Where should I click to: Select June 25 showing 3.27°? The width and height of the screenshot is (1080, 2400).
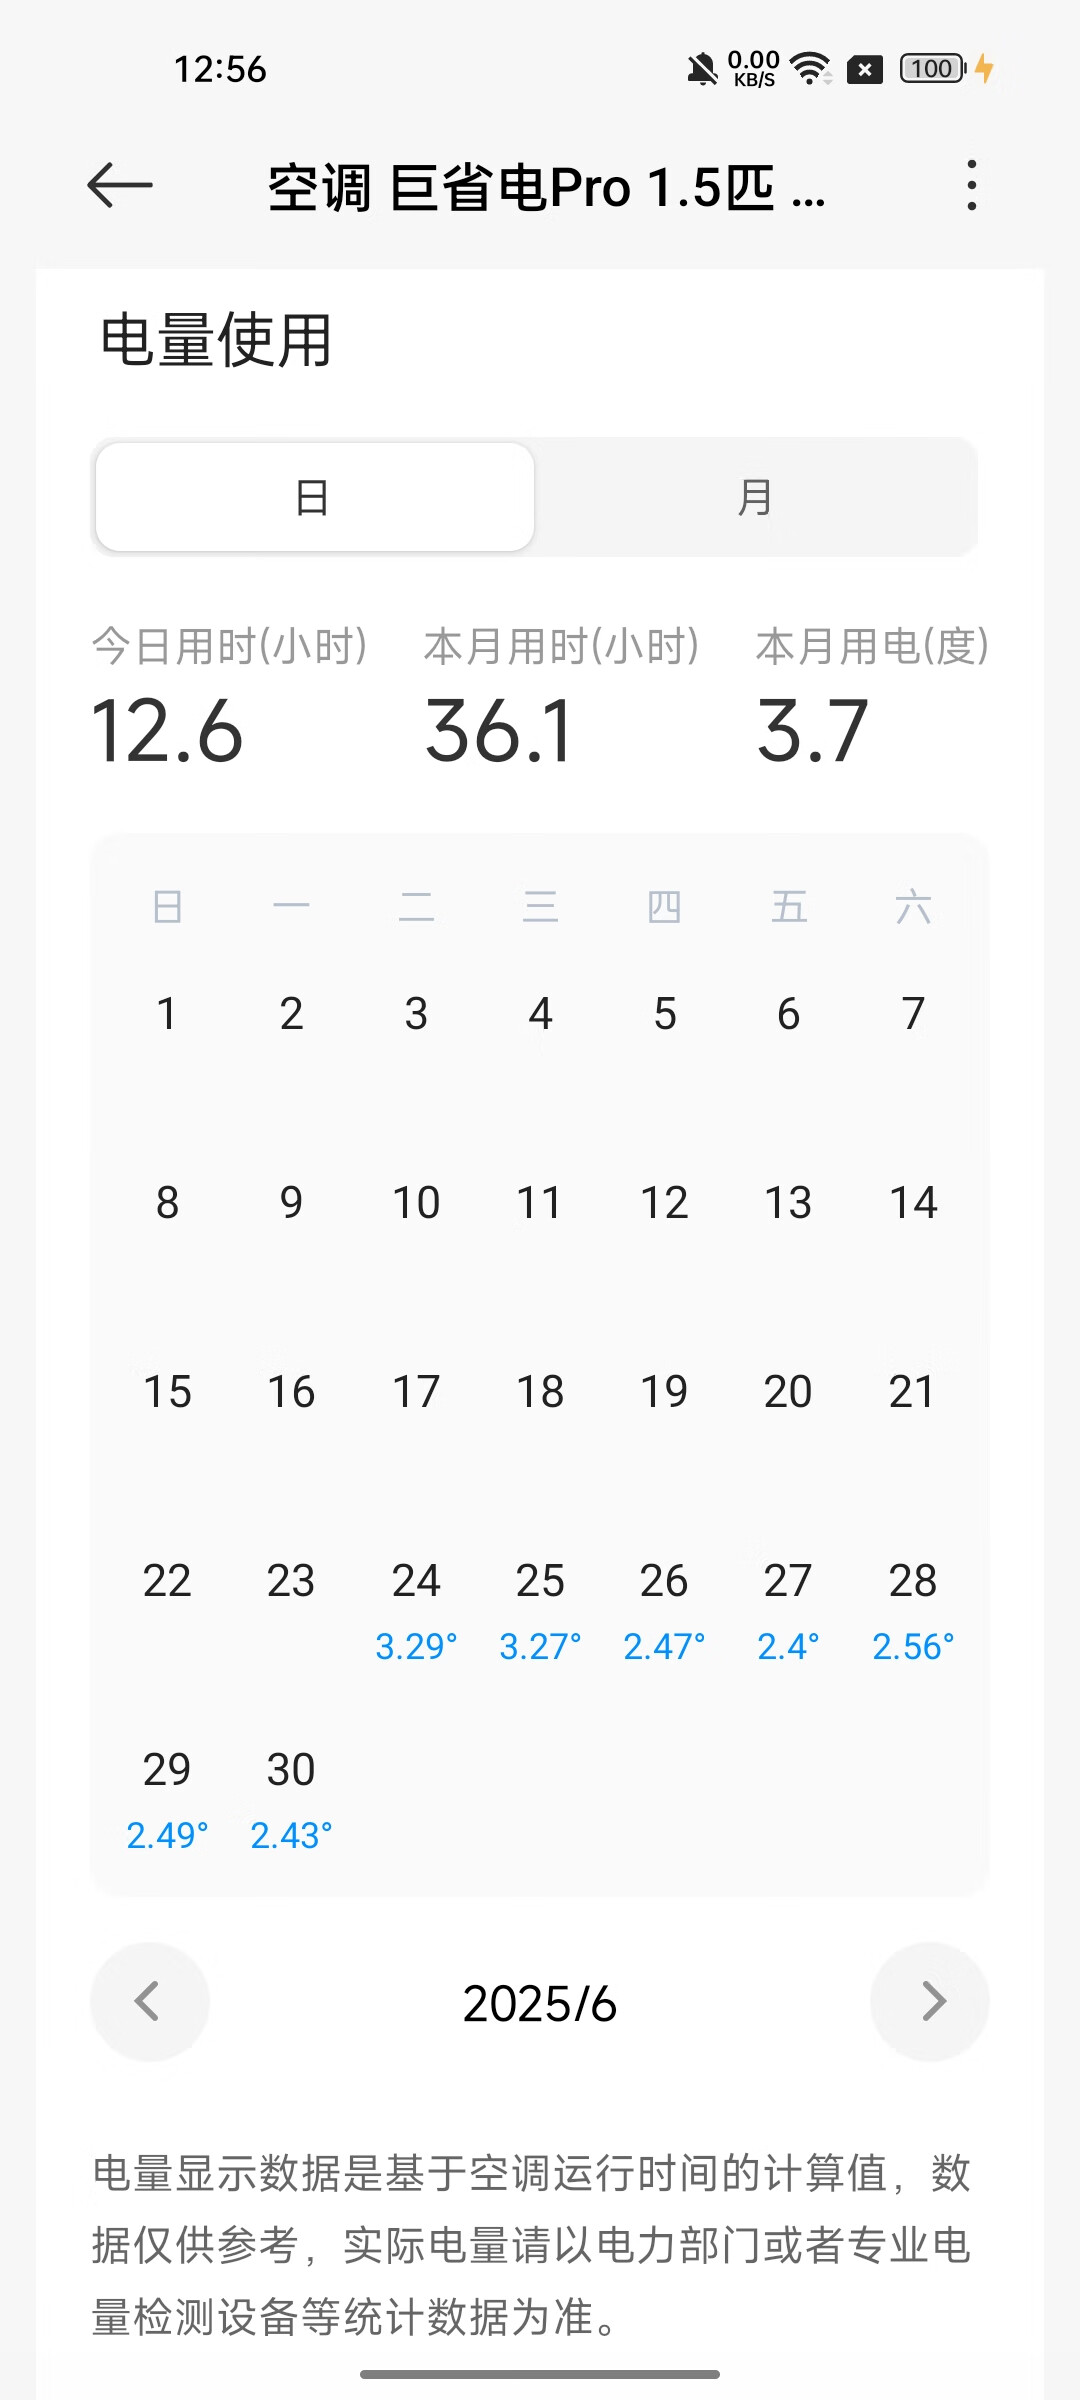click(540, 1609)
